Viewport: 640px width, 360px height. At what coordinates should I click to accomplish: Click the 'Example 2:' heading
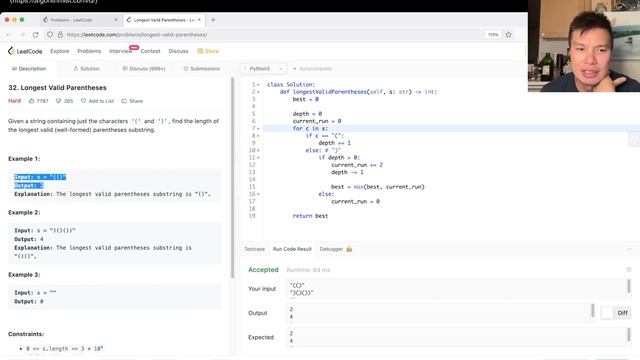point(24,213)
